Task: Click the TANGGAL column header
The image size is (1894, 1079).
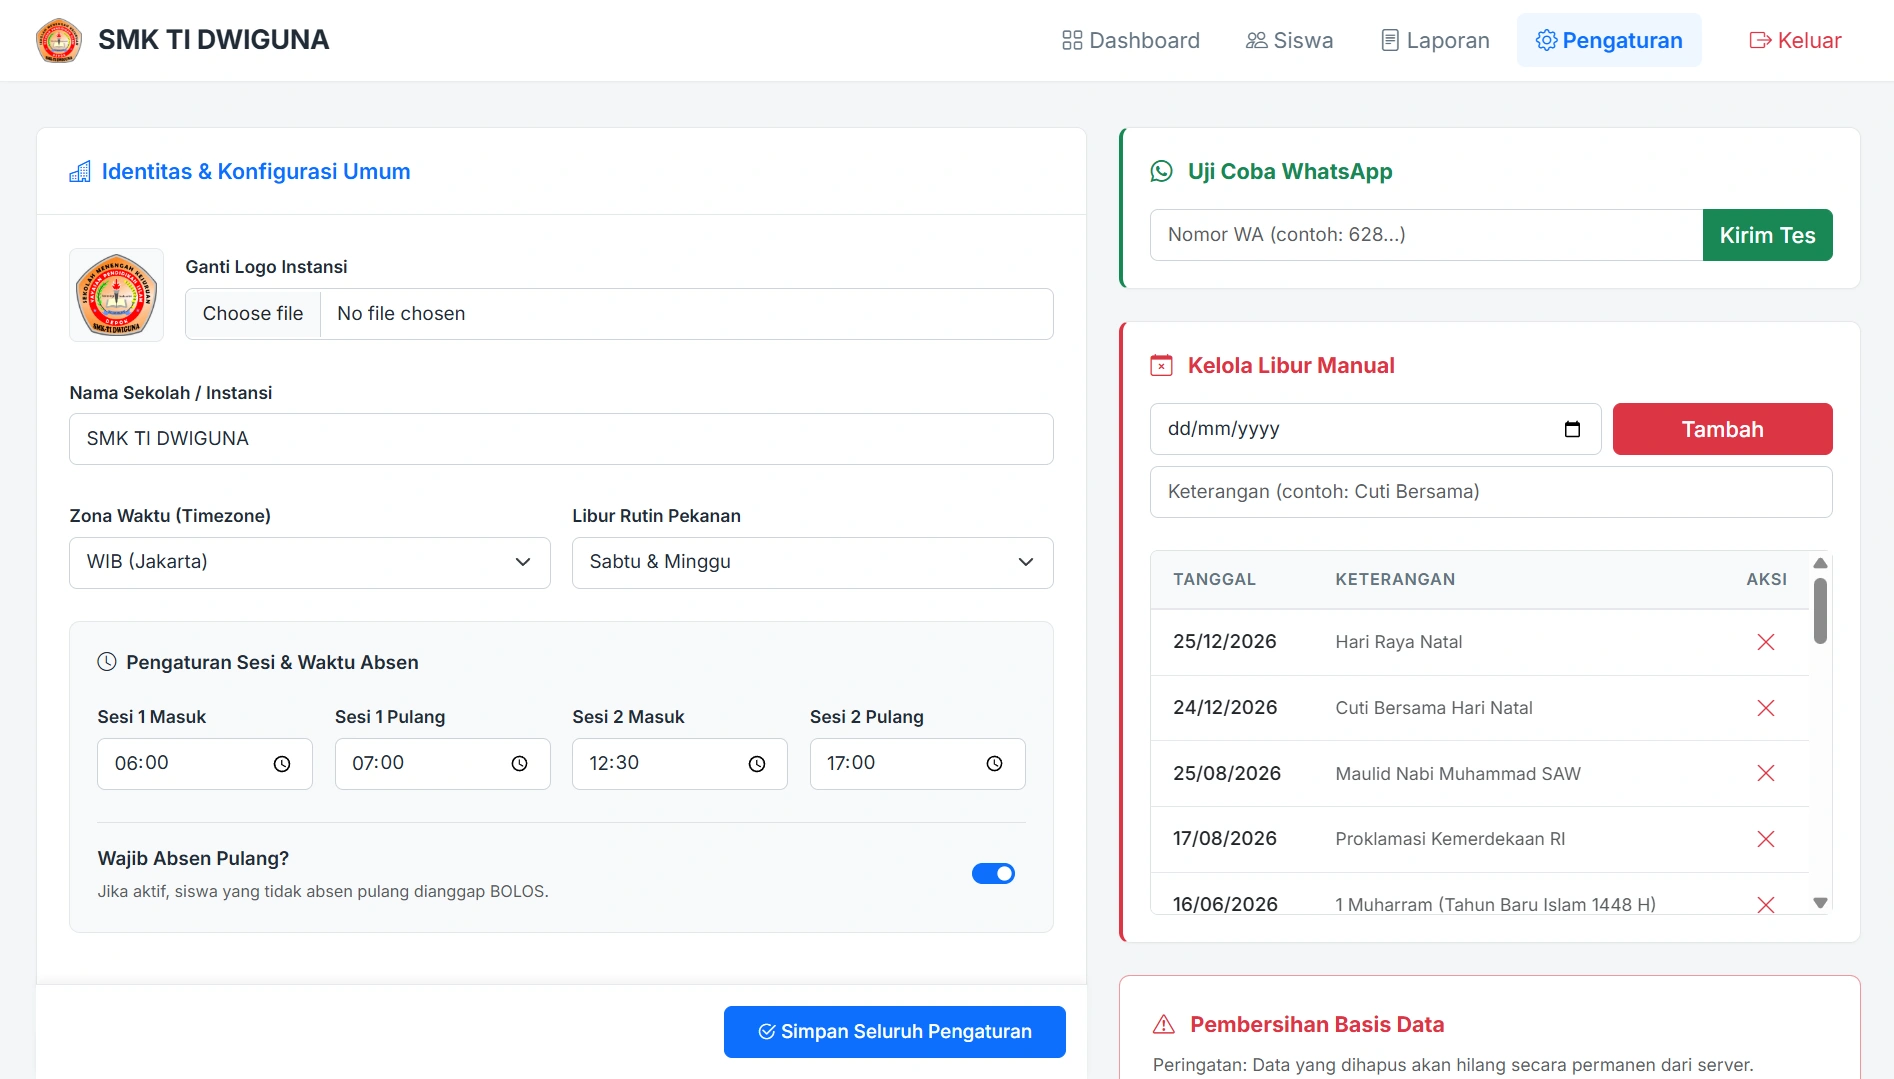Action: pyautogui.click(x=1214, y=580)
